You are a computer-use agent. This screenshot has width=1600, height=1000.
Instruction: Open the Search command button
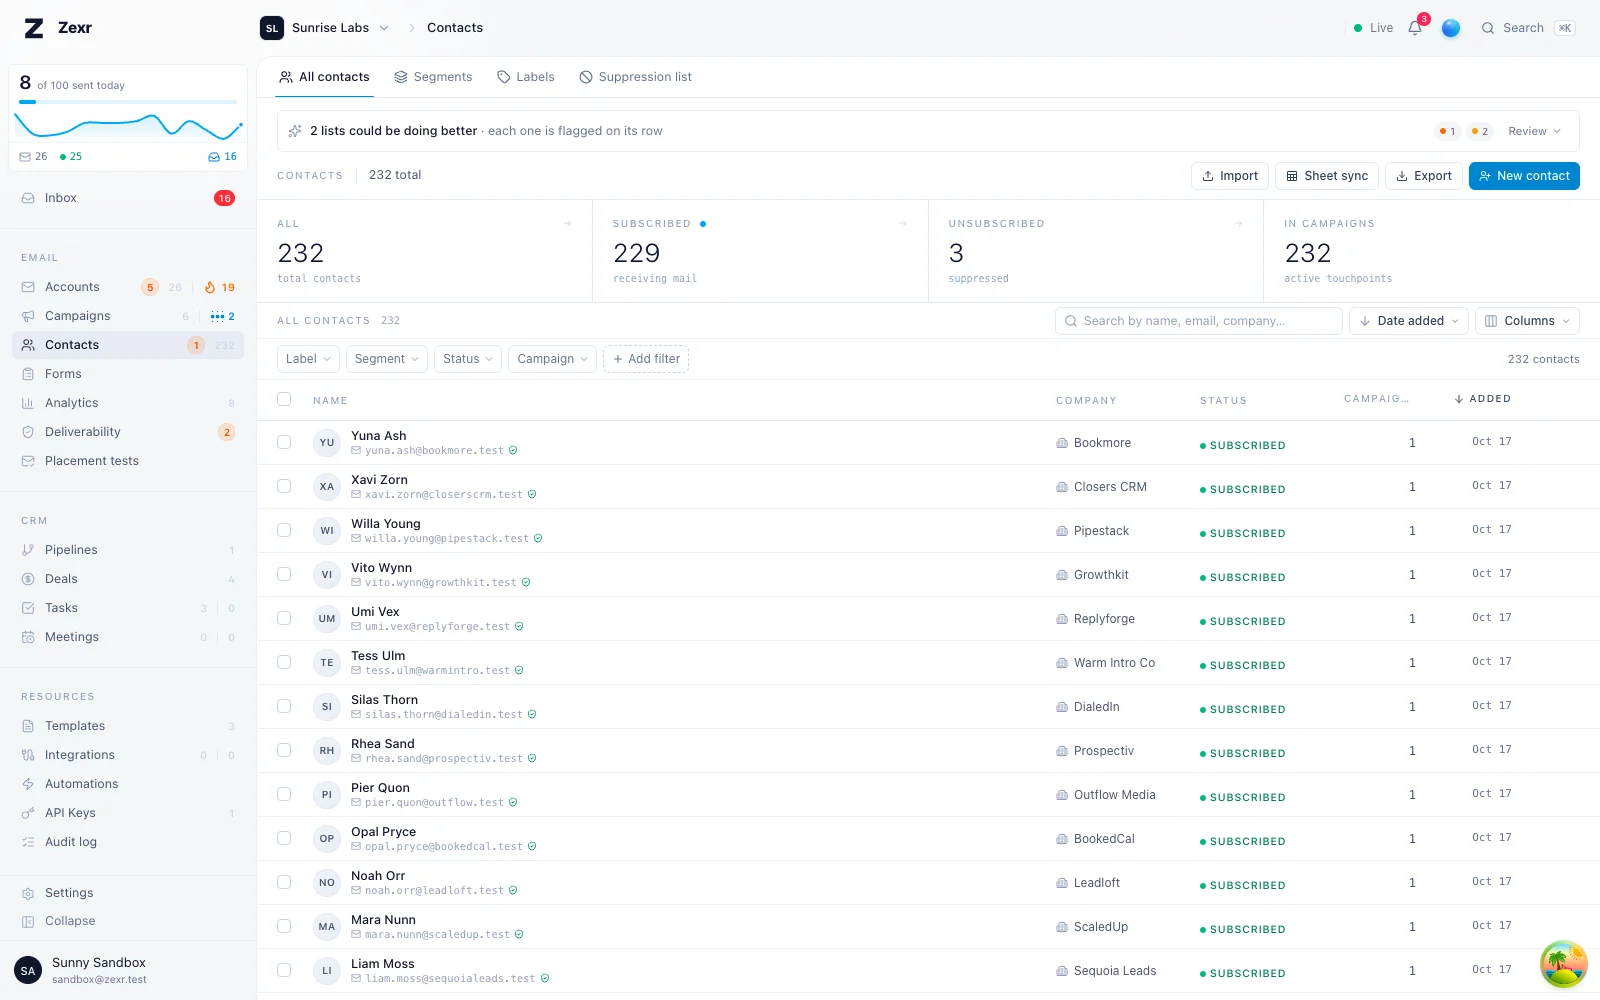(x=1528, y=28)
